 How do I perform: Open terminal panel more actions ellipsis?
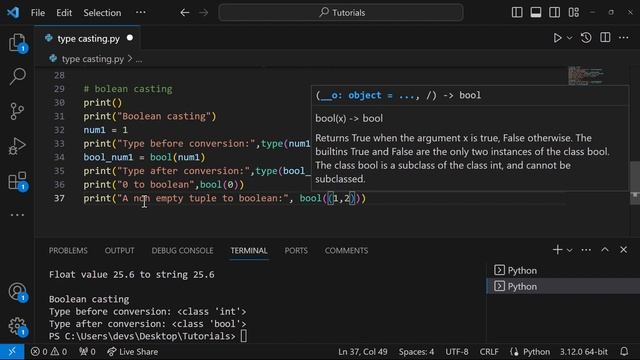click(x=586, y=250)
